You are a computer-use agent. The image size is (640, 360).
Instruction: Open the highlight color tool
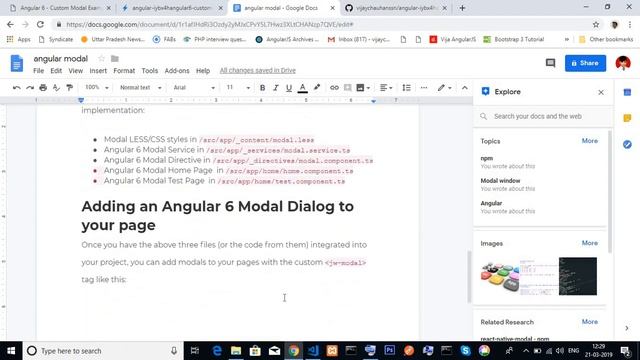coord(317,88)
